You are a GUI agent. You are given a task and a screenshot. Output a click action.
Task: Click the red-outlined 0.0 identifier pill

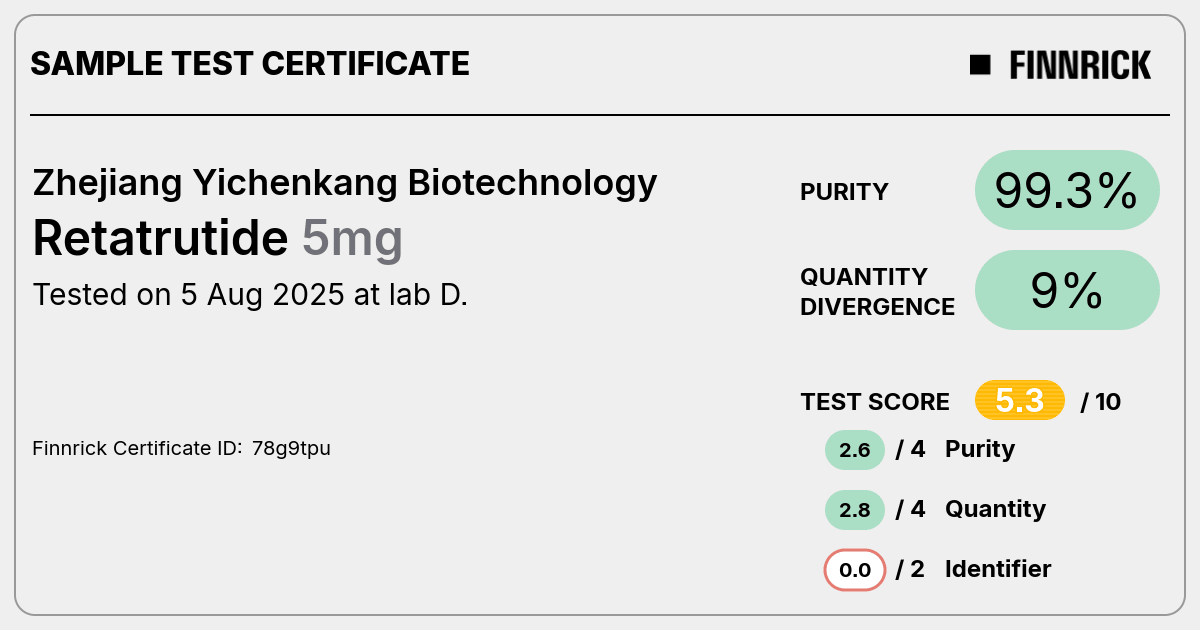855,570
